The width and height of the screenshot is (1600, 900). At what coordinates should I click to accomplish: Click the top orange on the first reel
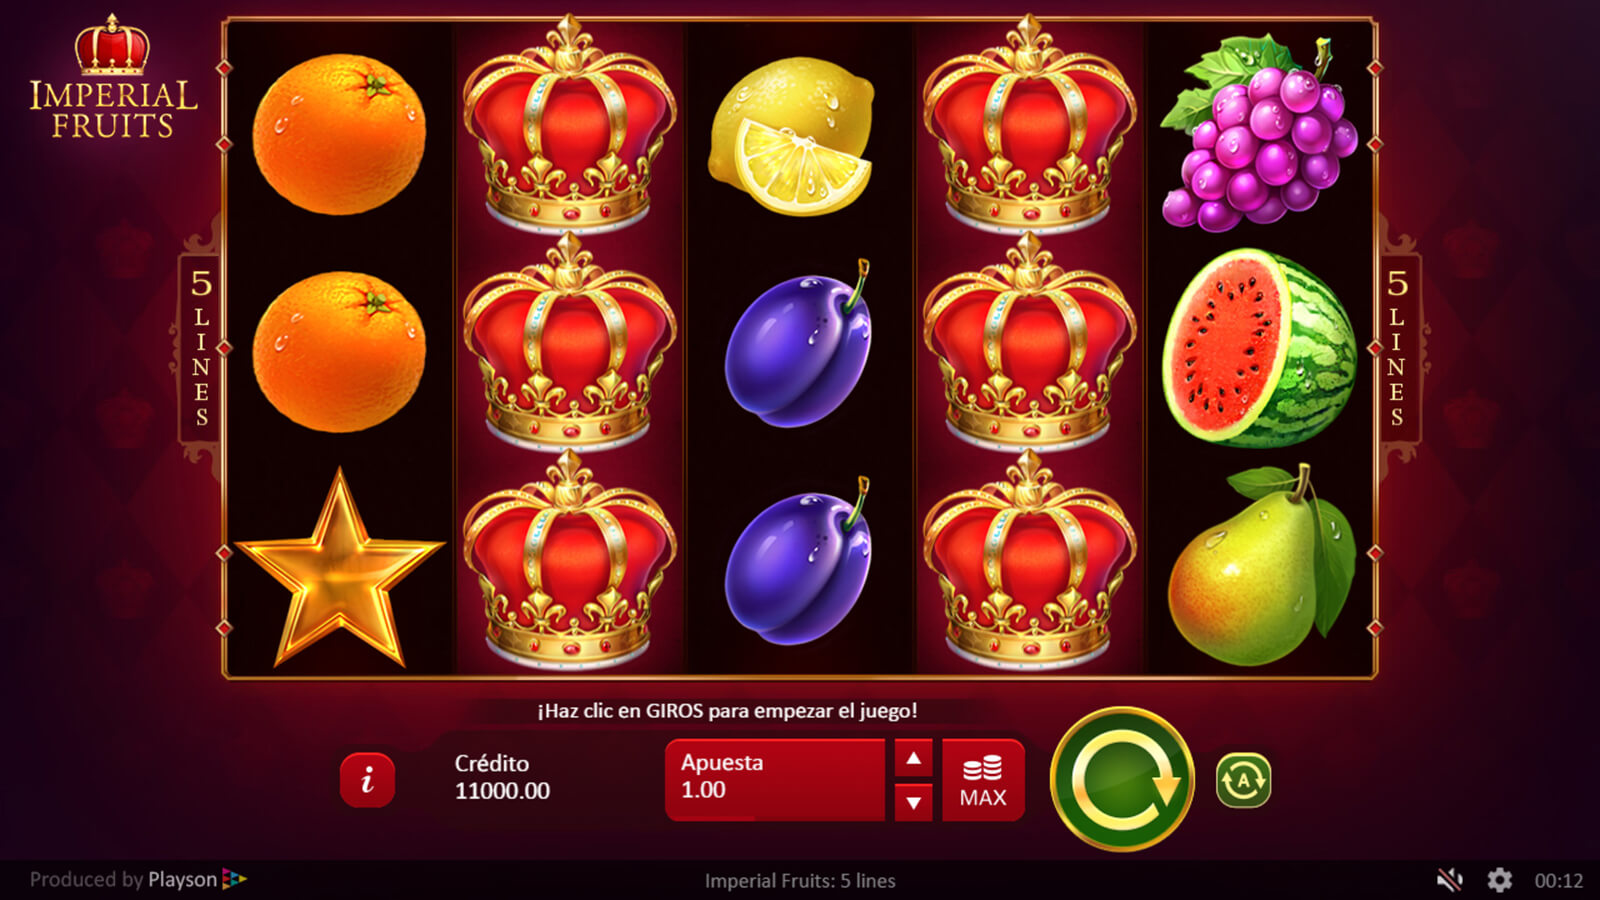[x=339, y=134]
